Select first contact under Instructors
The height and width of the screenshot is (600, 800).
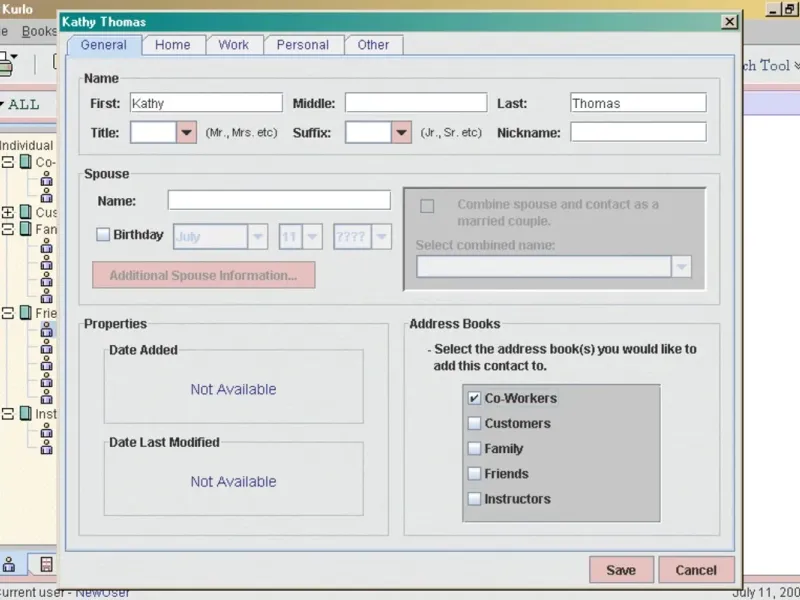tap(46, 431)
